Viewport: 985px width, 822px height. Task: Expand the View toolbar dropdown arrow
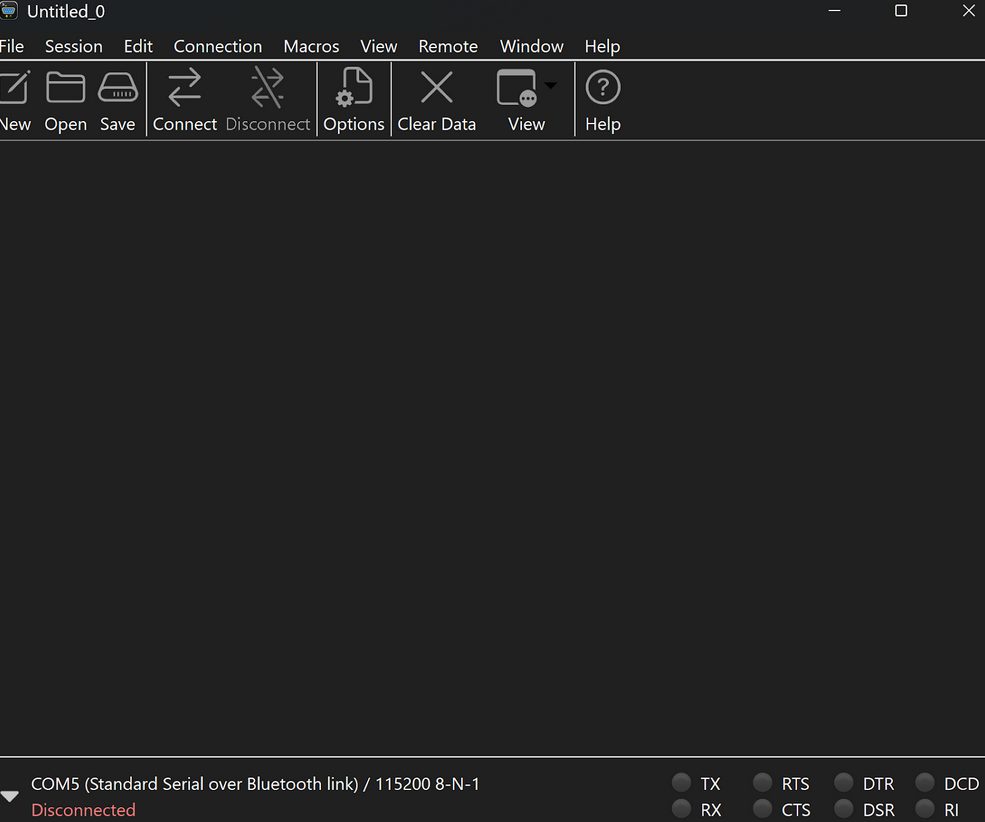coord(550,85)
